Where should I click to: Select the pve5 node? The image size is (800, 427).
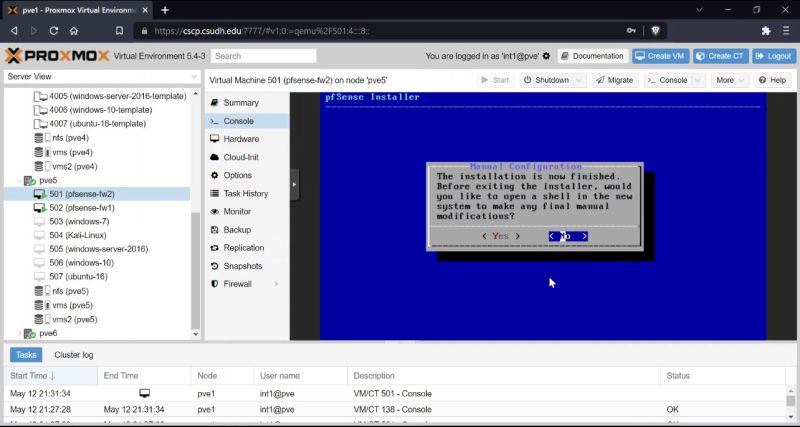pos(41,180)
